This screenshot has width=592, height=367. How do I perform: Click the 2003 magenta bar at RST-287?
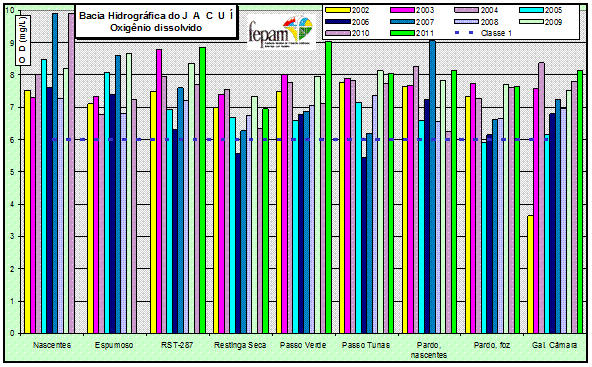click(159, 191)
